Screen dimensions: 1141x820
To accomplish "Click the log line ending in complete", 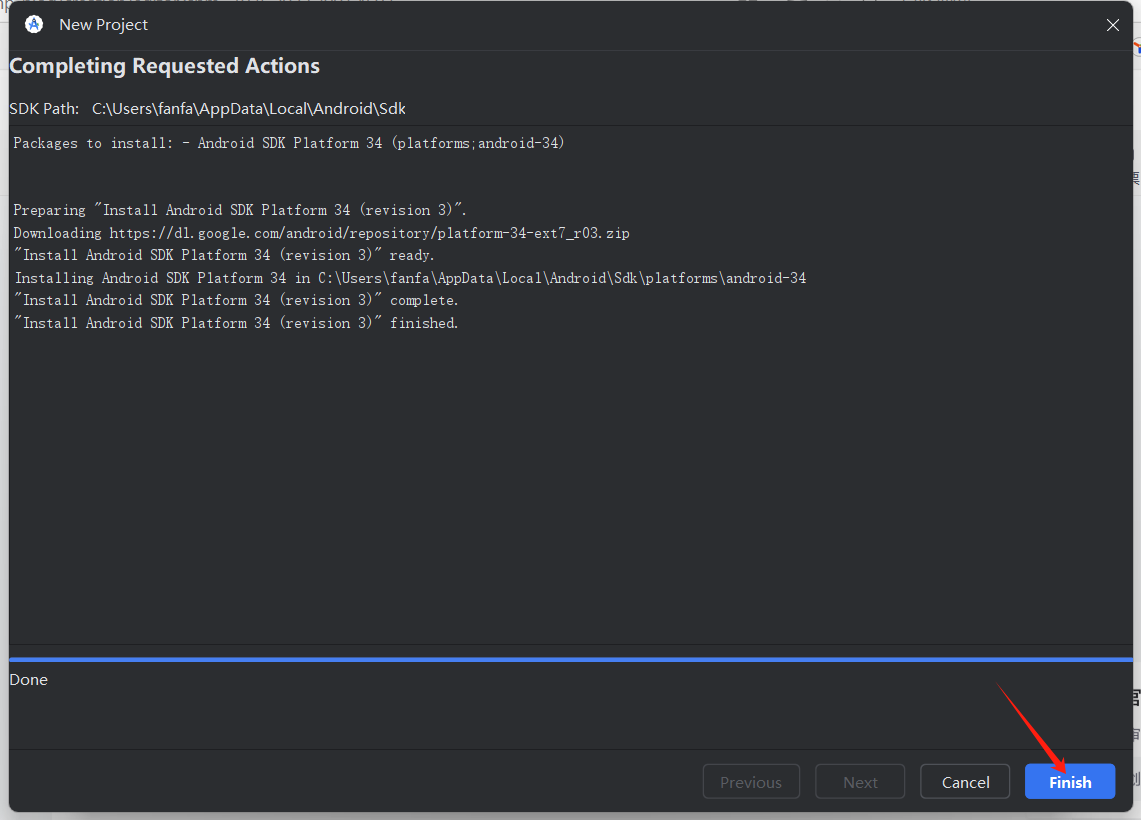I will pyautogui.click(x=236, y=300).
